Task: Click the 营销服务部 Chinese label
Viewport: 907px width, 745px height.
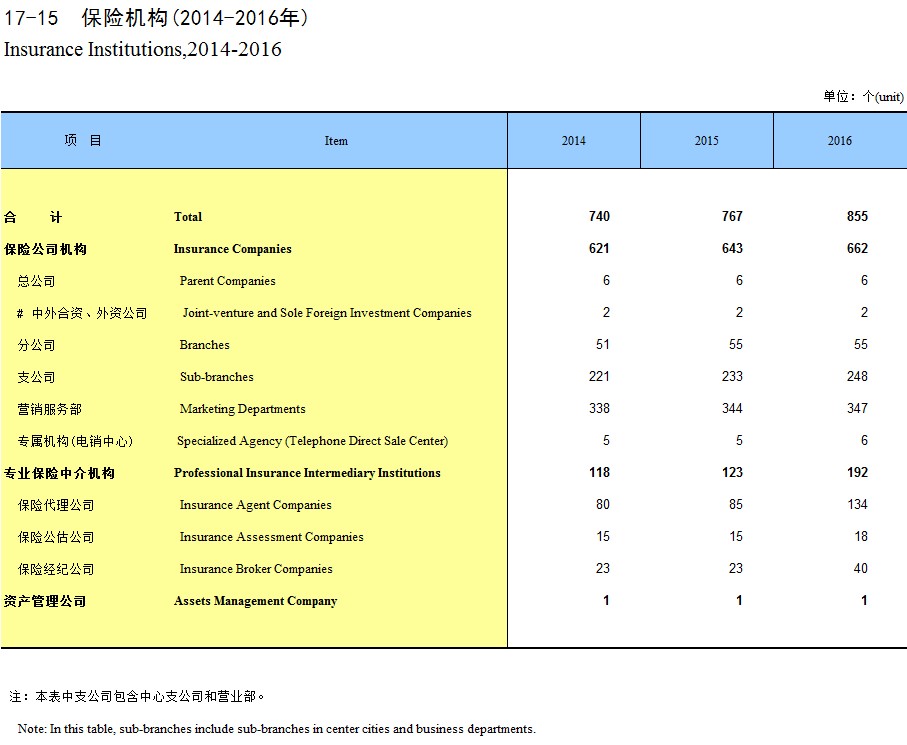Action: click(50, 410)
